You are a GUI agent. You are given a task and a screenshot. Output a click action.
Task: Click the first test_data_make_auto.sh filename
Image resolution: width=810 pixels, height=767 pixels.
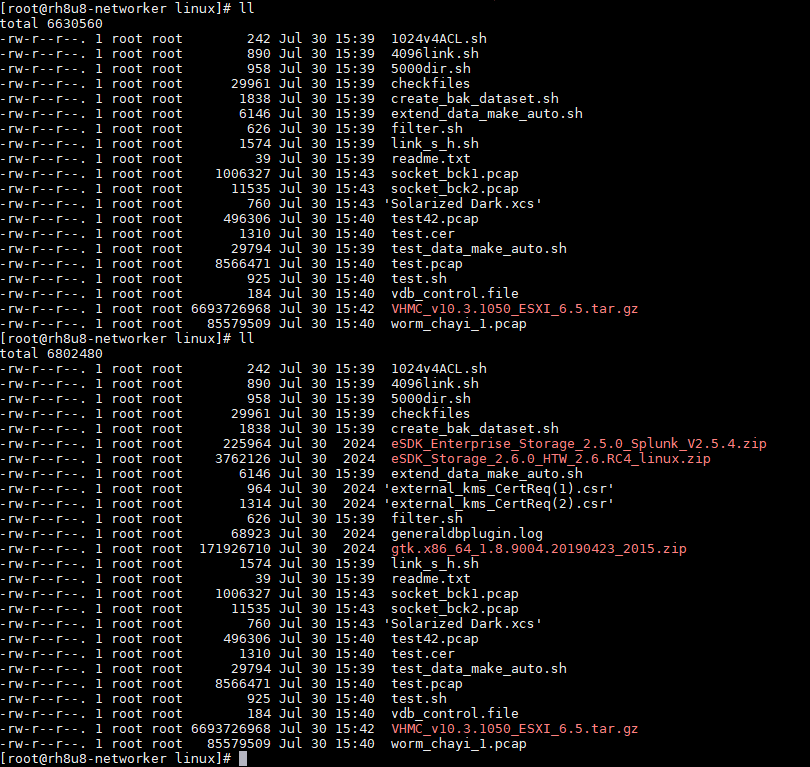pos(479,249)
